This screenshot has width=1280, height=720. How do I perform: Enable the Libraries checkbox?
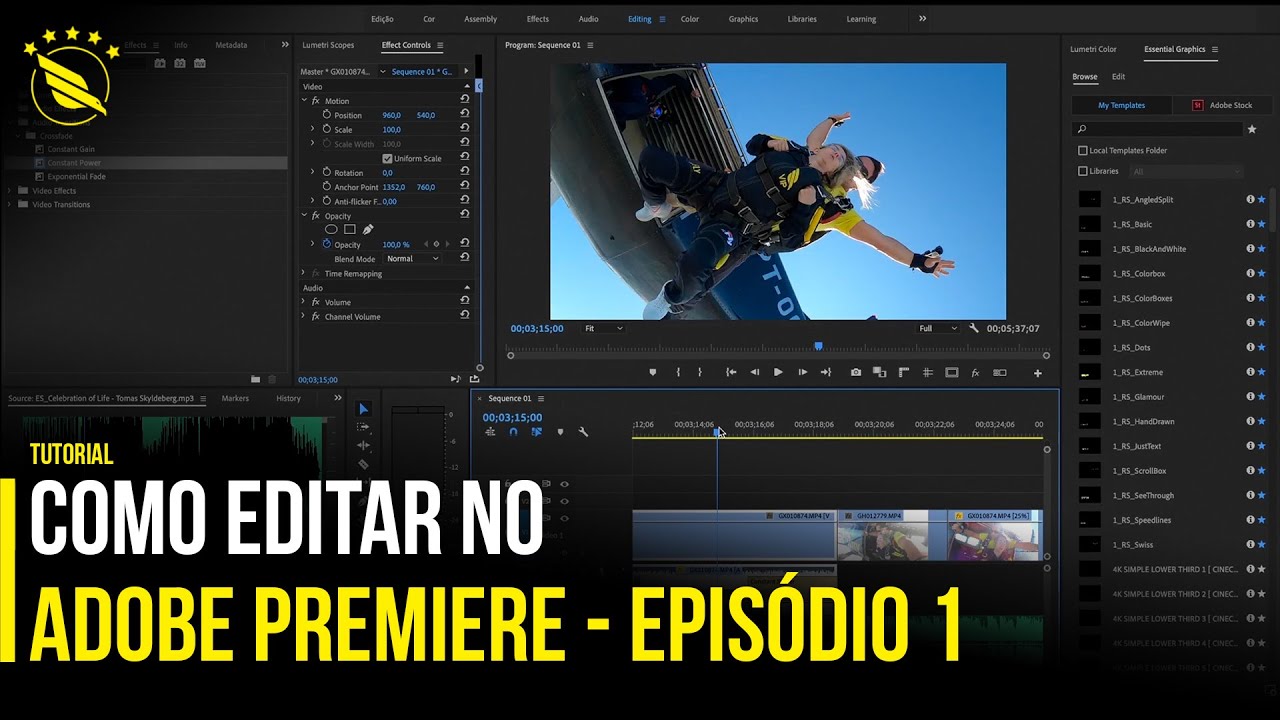[1083, 171]
